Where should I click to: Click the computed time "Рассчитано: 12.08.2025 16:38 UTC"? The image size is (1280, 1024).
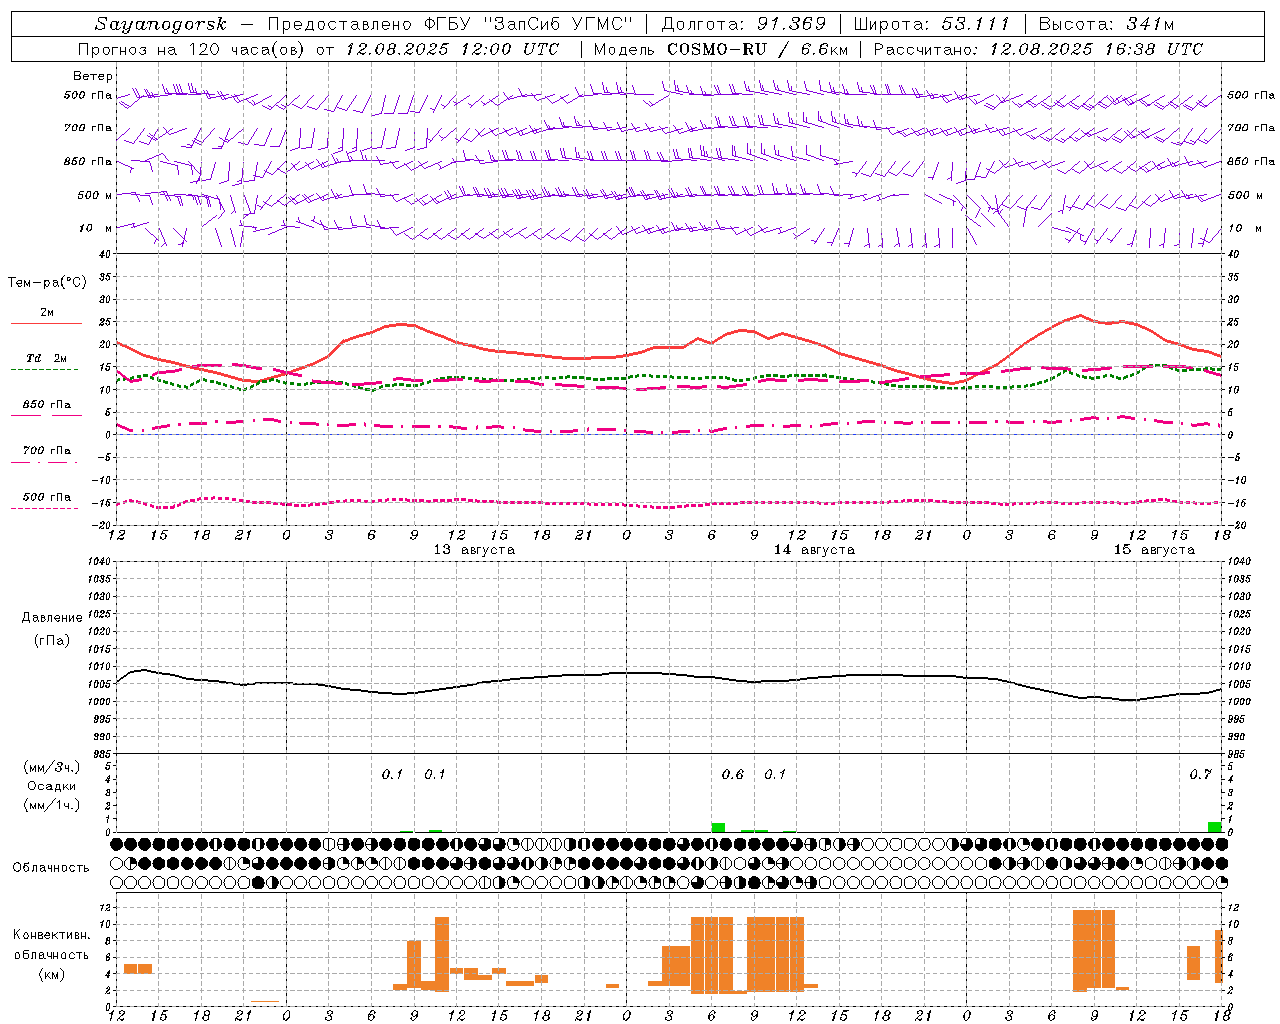click(1038, 49)
